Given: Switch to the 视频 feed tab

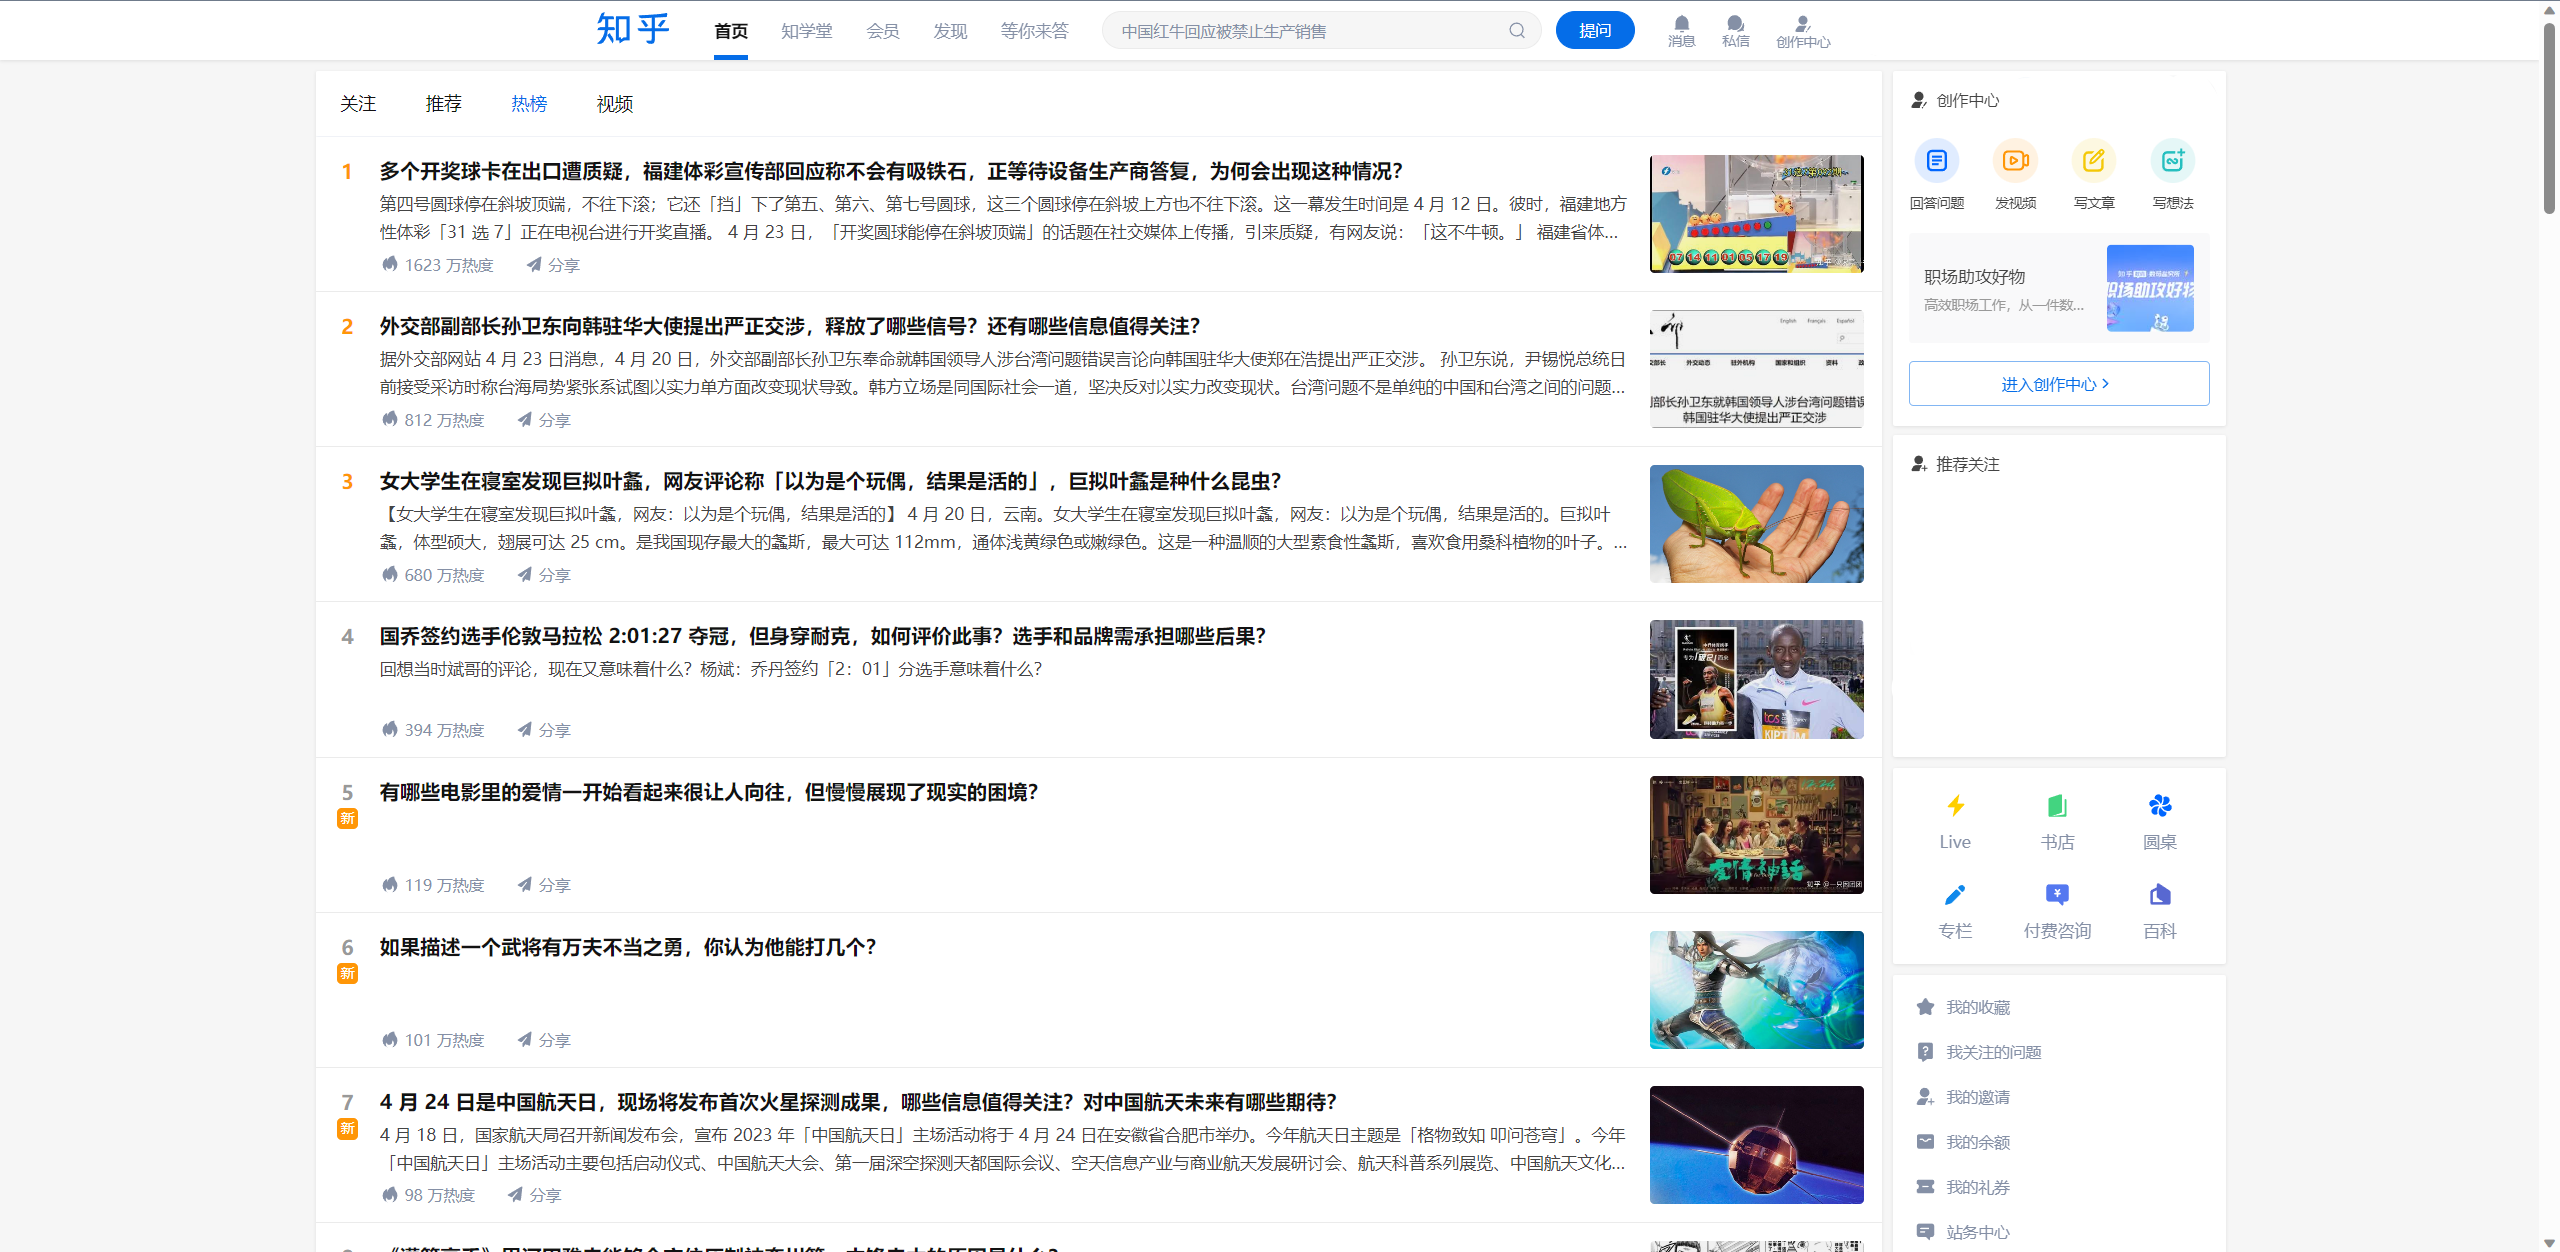Looking at the screenshot, I should 614,104.
